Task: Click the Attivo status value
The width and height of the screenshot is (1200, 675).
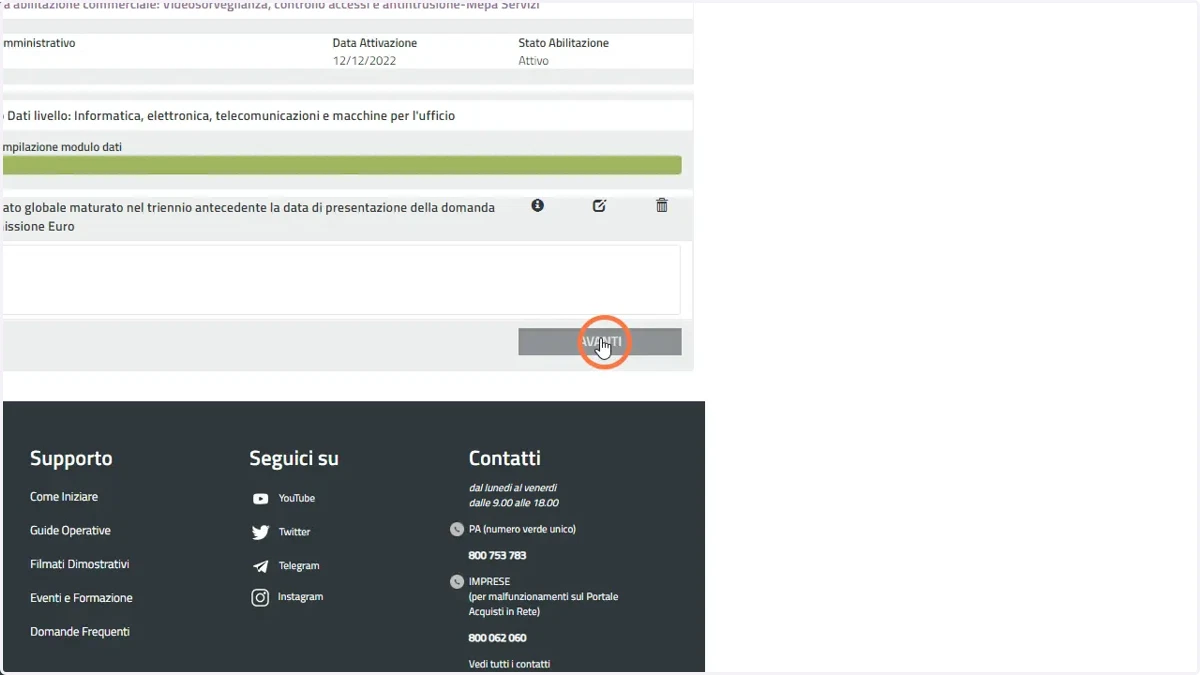Action: point(533,61)
